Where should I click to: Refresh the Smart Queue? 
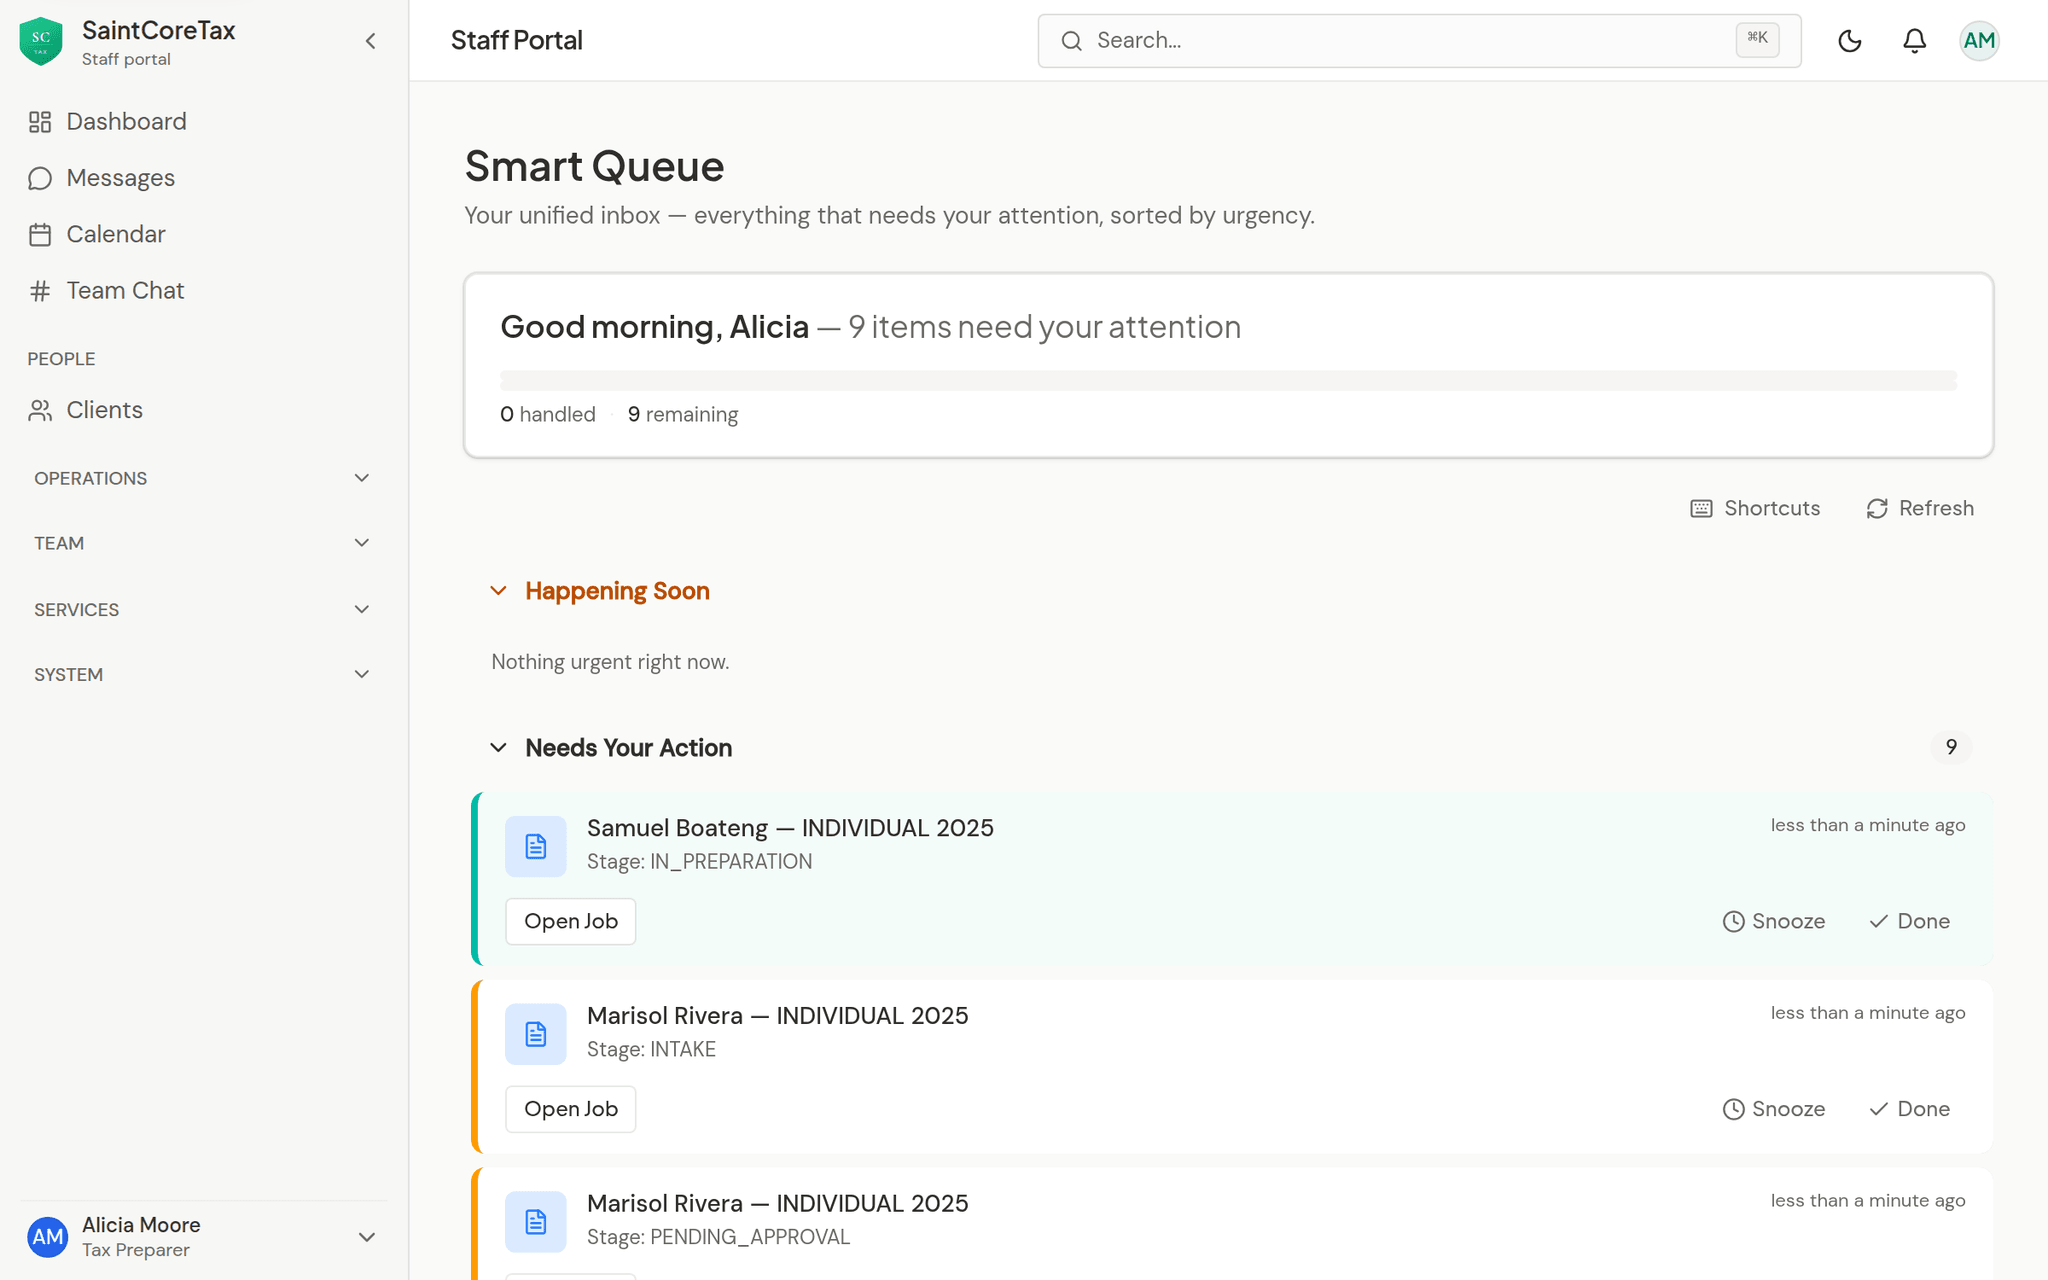pyautogui.click(x=1920, y=508)
